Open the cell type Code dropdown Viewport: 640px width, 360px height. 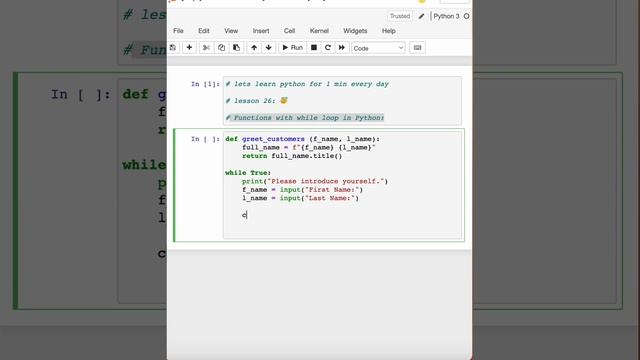[x=378, y=48]
